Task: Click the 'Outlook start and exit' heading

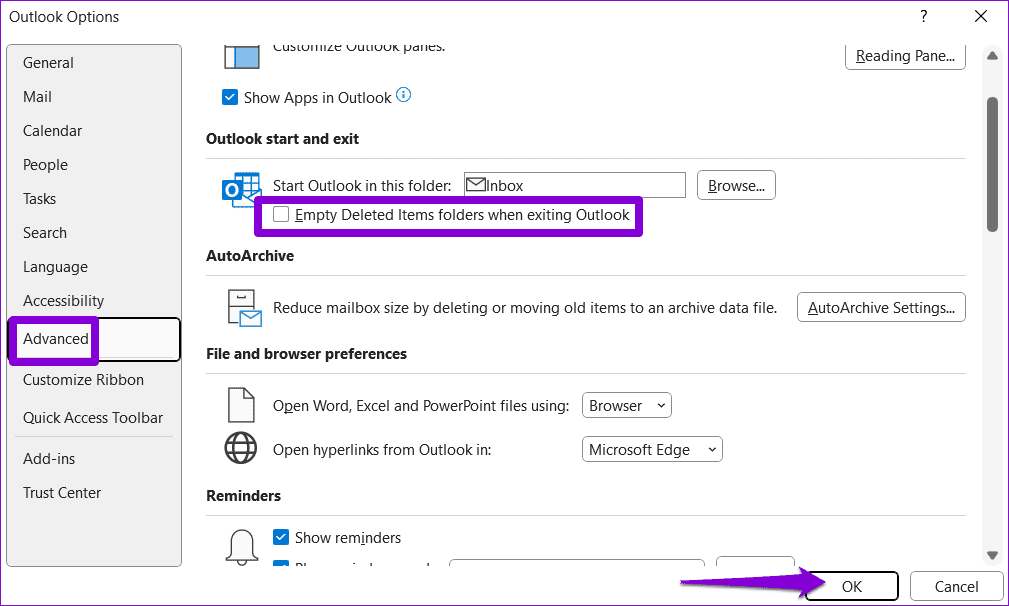Action: coord(282,139)
